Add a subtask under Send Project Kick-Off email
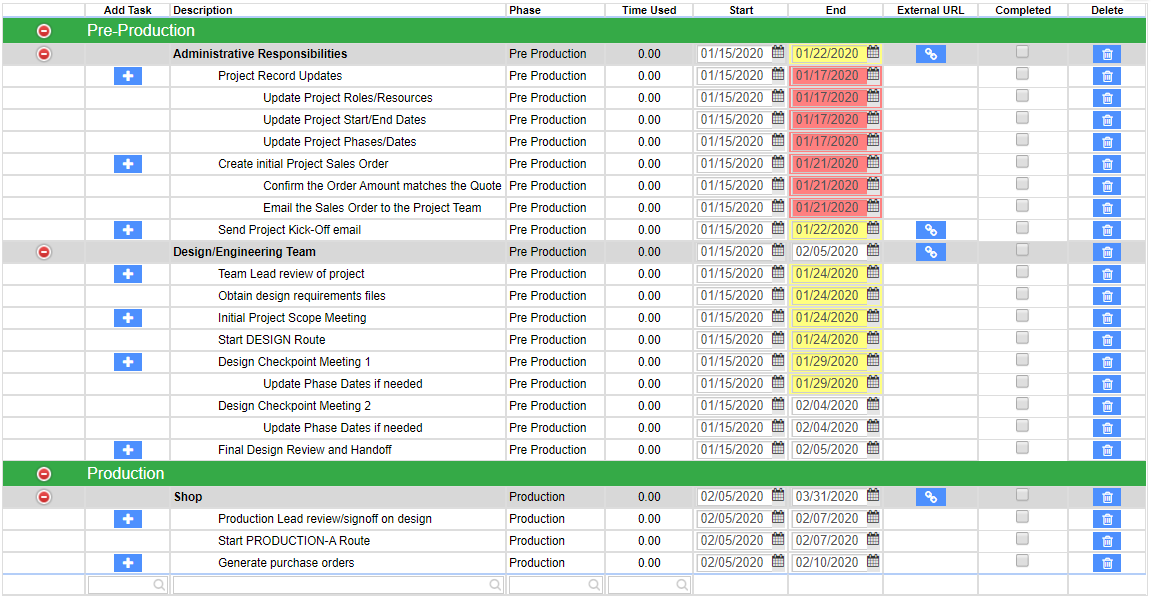1152x598 pixels. 128,230
